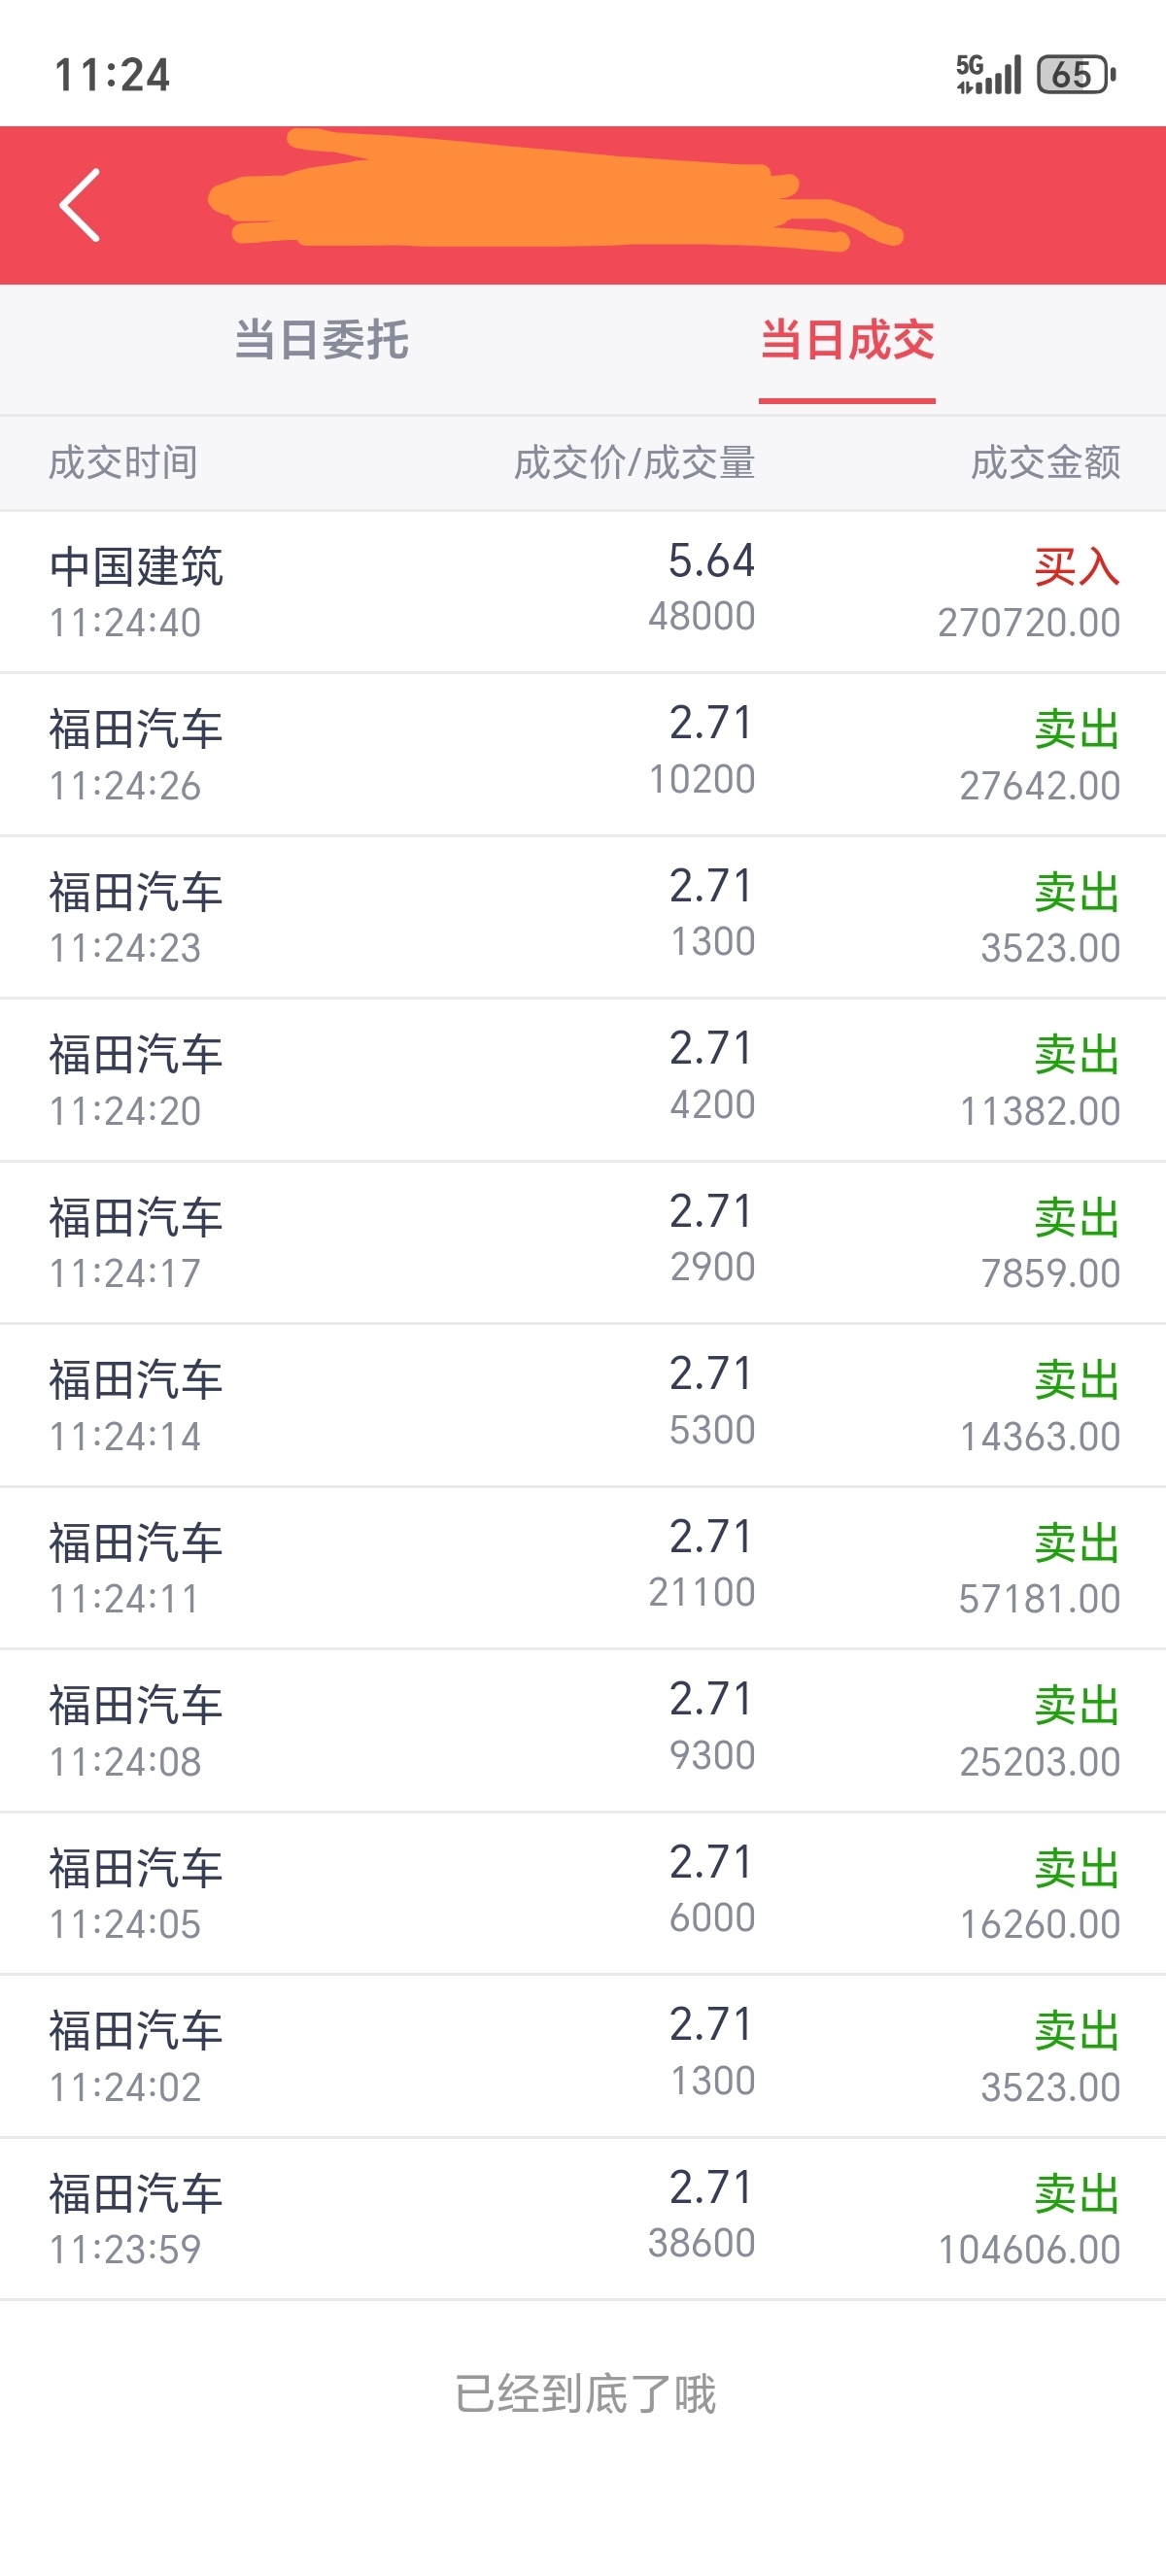Tap the red 买入 label
Screen dimensions: 1166x2576
click(x=1076, y=567)
